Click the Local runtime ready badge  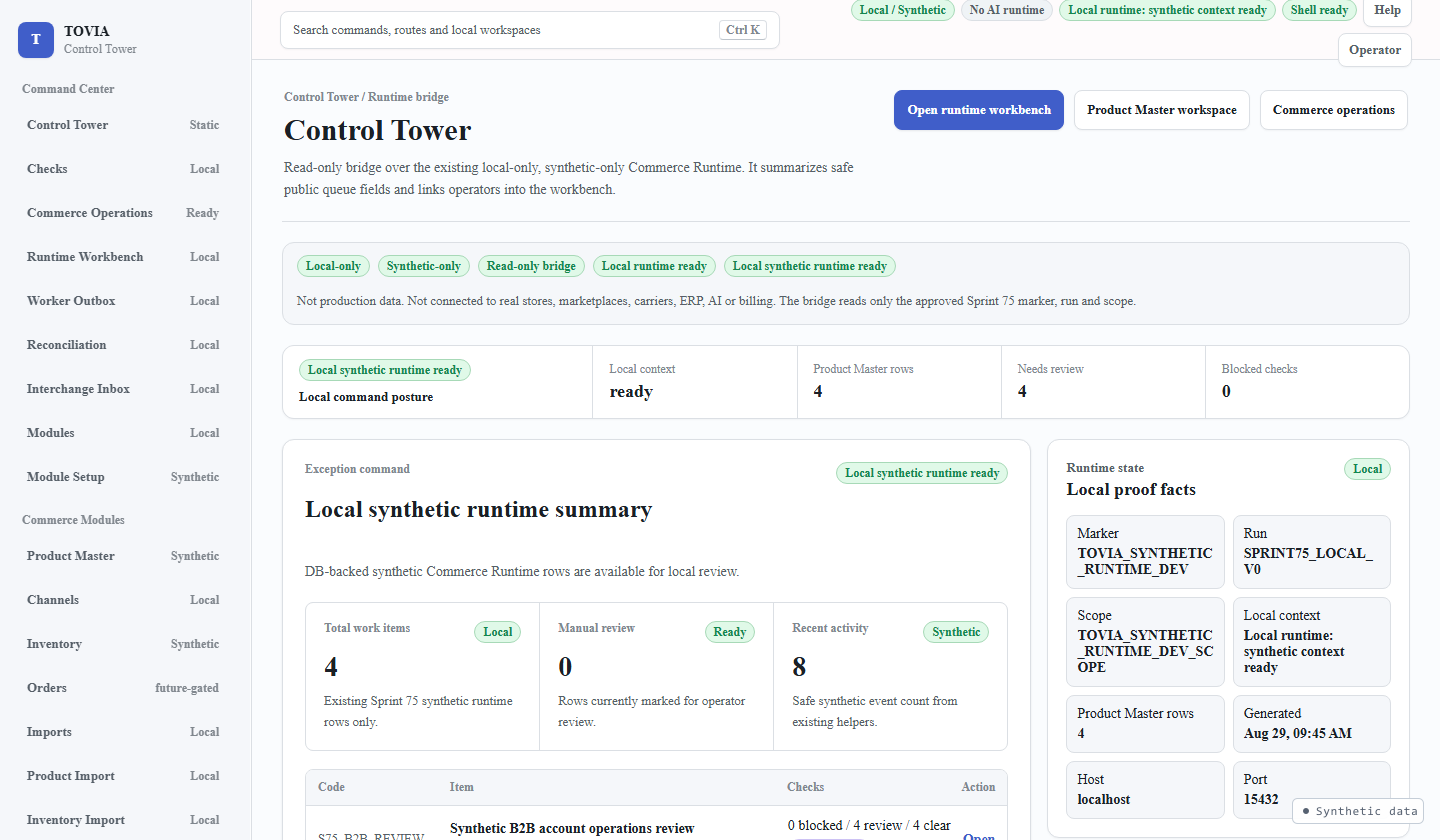(x=654, y=266)
